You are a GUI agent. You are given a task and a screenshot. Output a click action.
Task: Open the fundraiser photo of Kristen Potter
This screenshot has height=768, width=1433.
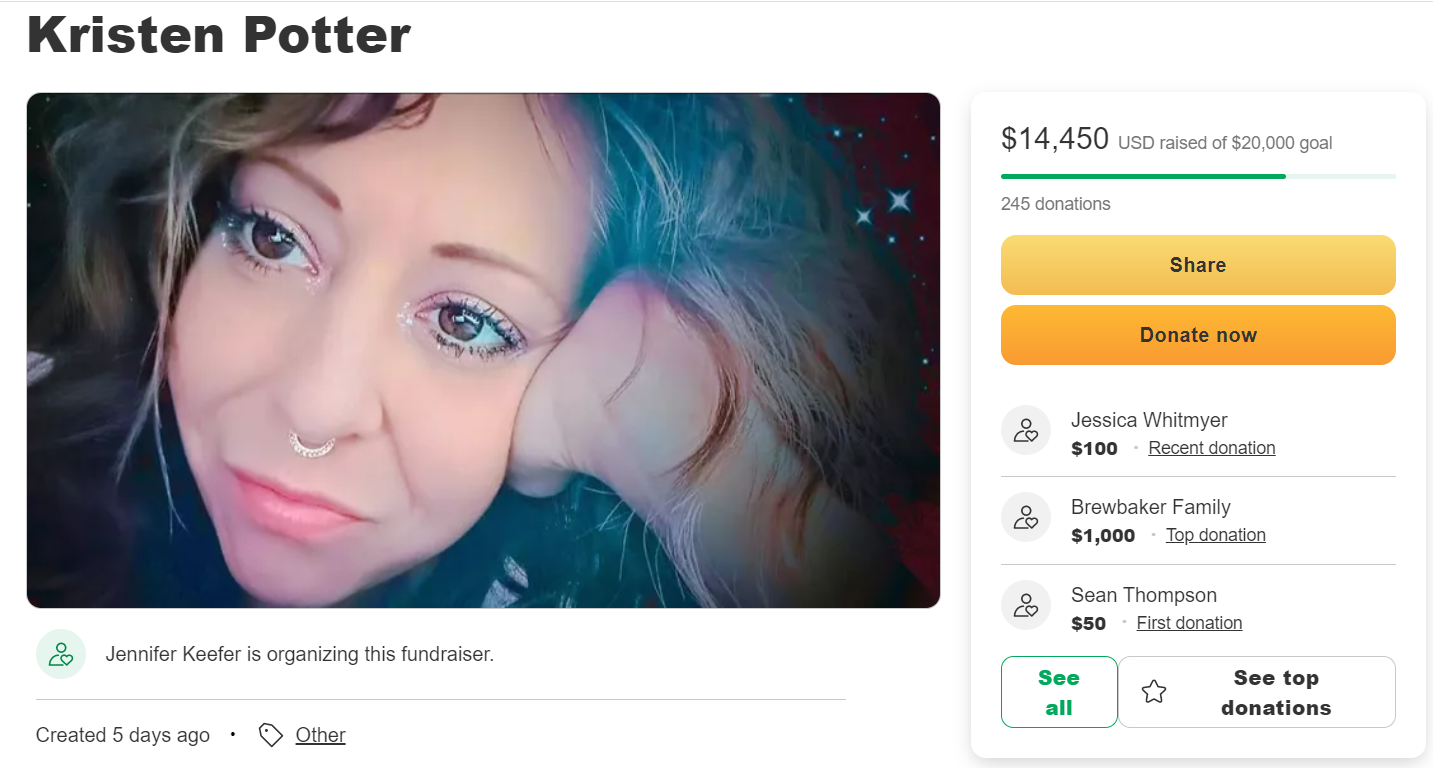[x=483, y=350]
